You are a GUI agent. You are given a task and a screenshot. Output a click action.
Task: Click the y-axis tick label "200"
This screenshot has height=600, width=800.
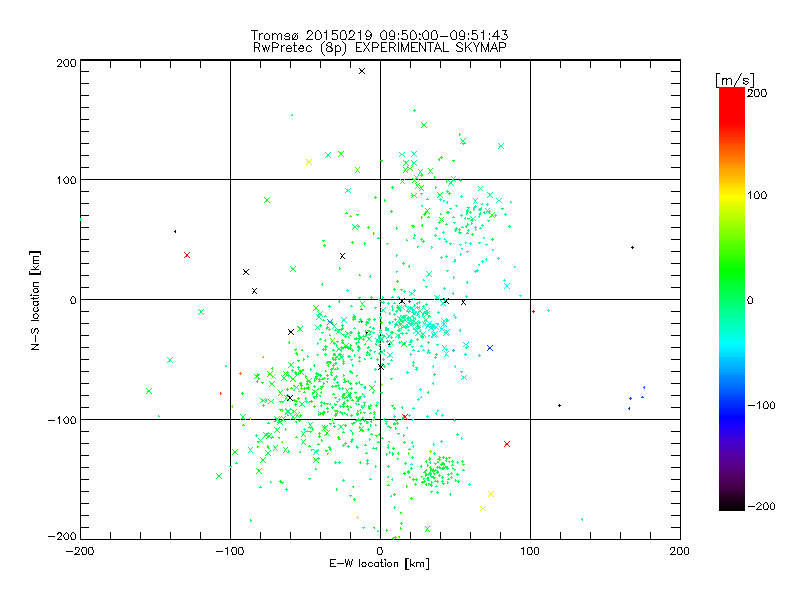click(66, 63)
